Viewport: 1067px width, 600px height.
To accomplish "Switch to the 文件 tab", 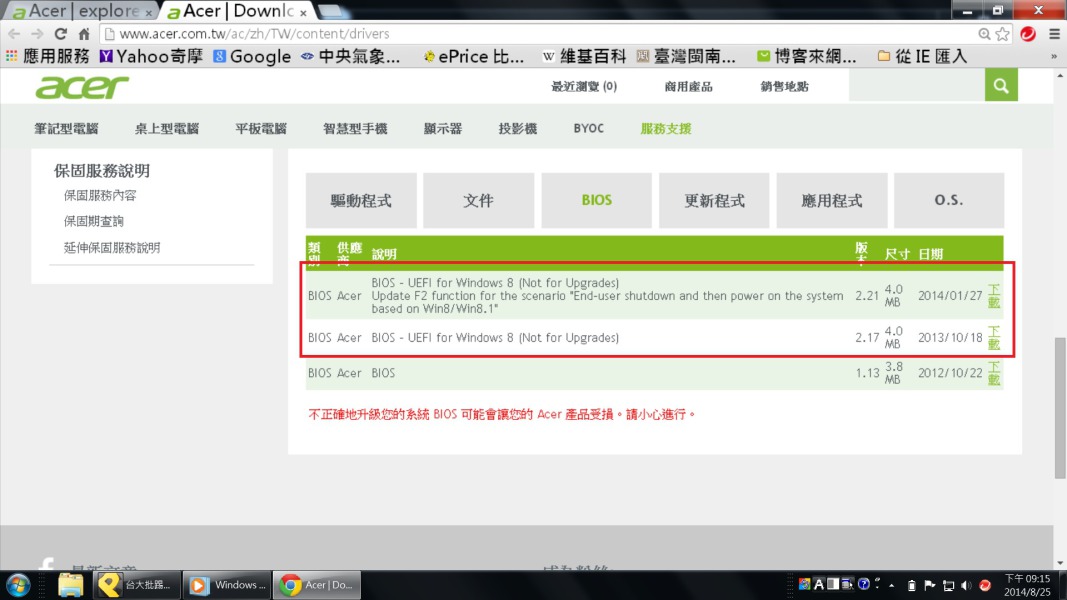I will pos(478,200).
